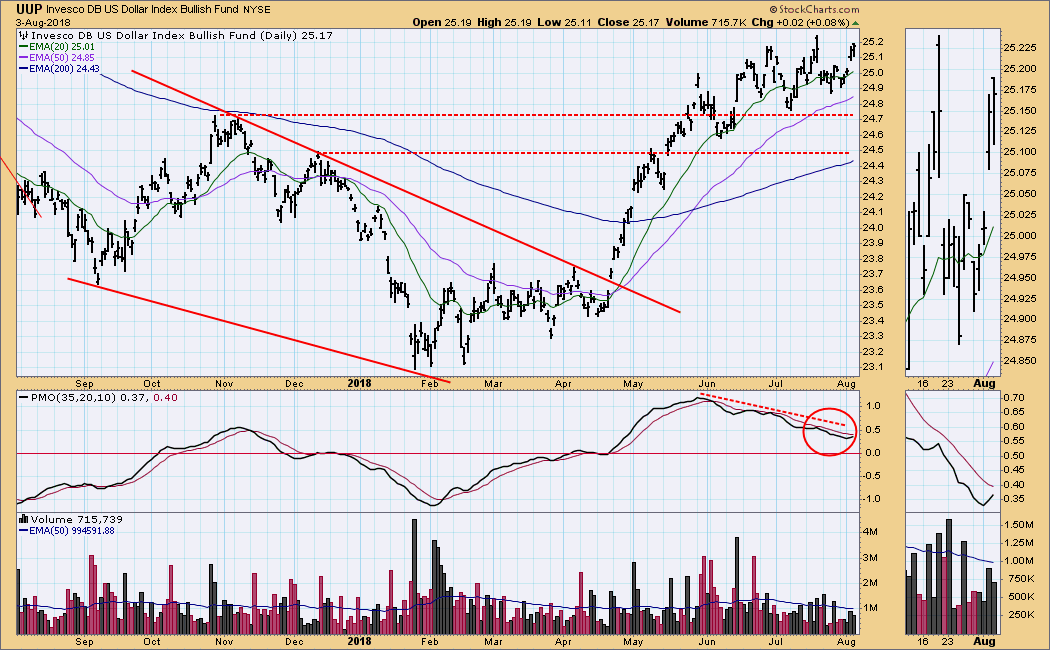Click the -1.0 label on the PMO axis
Image resolution: width=1050 pixels, height=650 pixels.
873,499
